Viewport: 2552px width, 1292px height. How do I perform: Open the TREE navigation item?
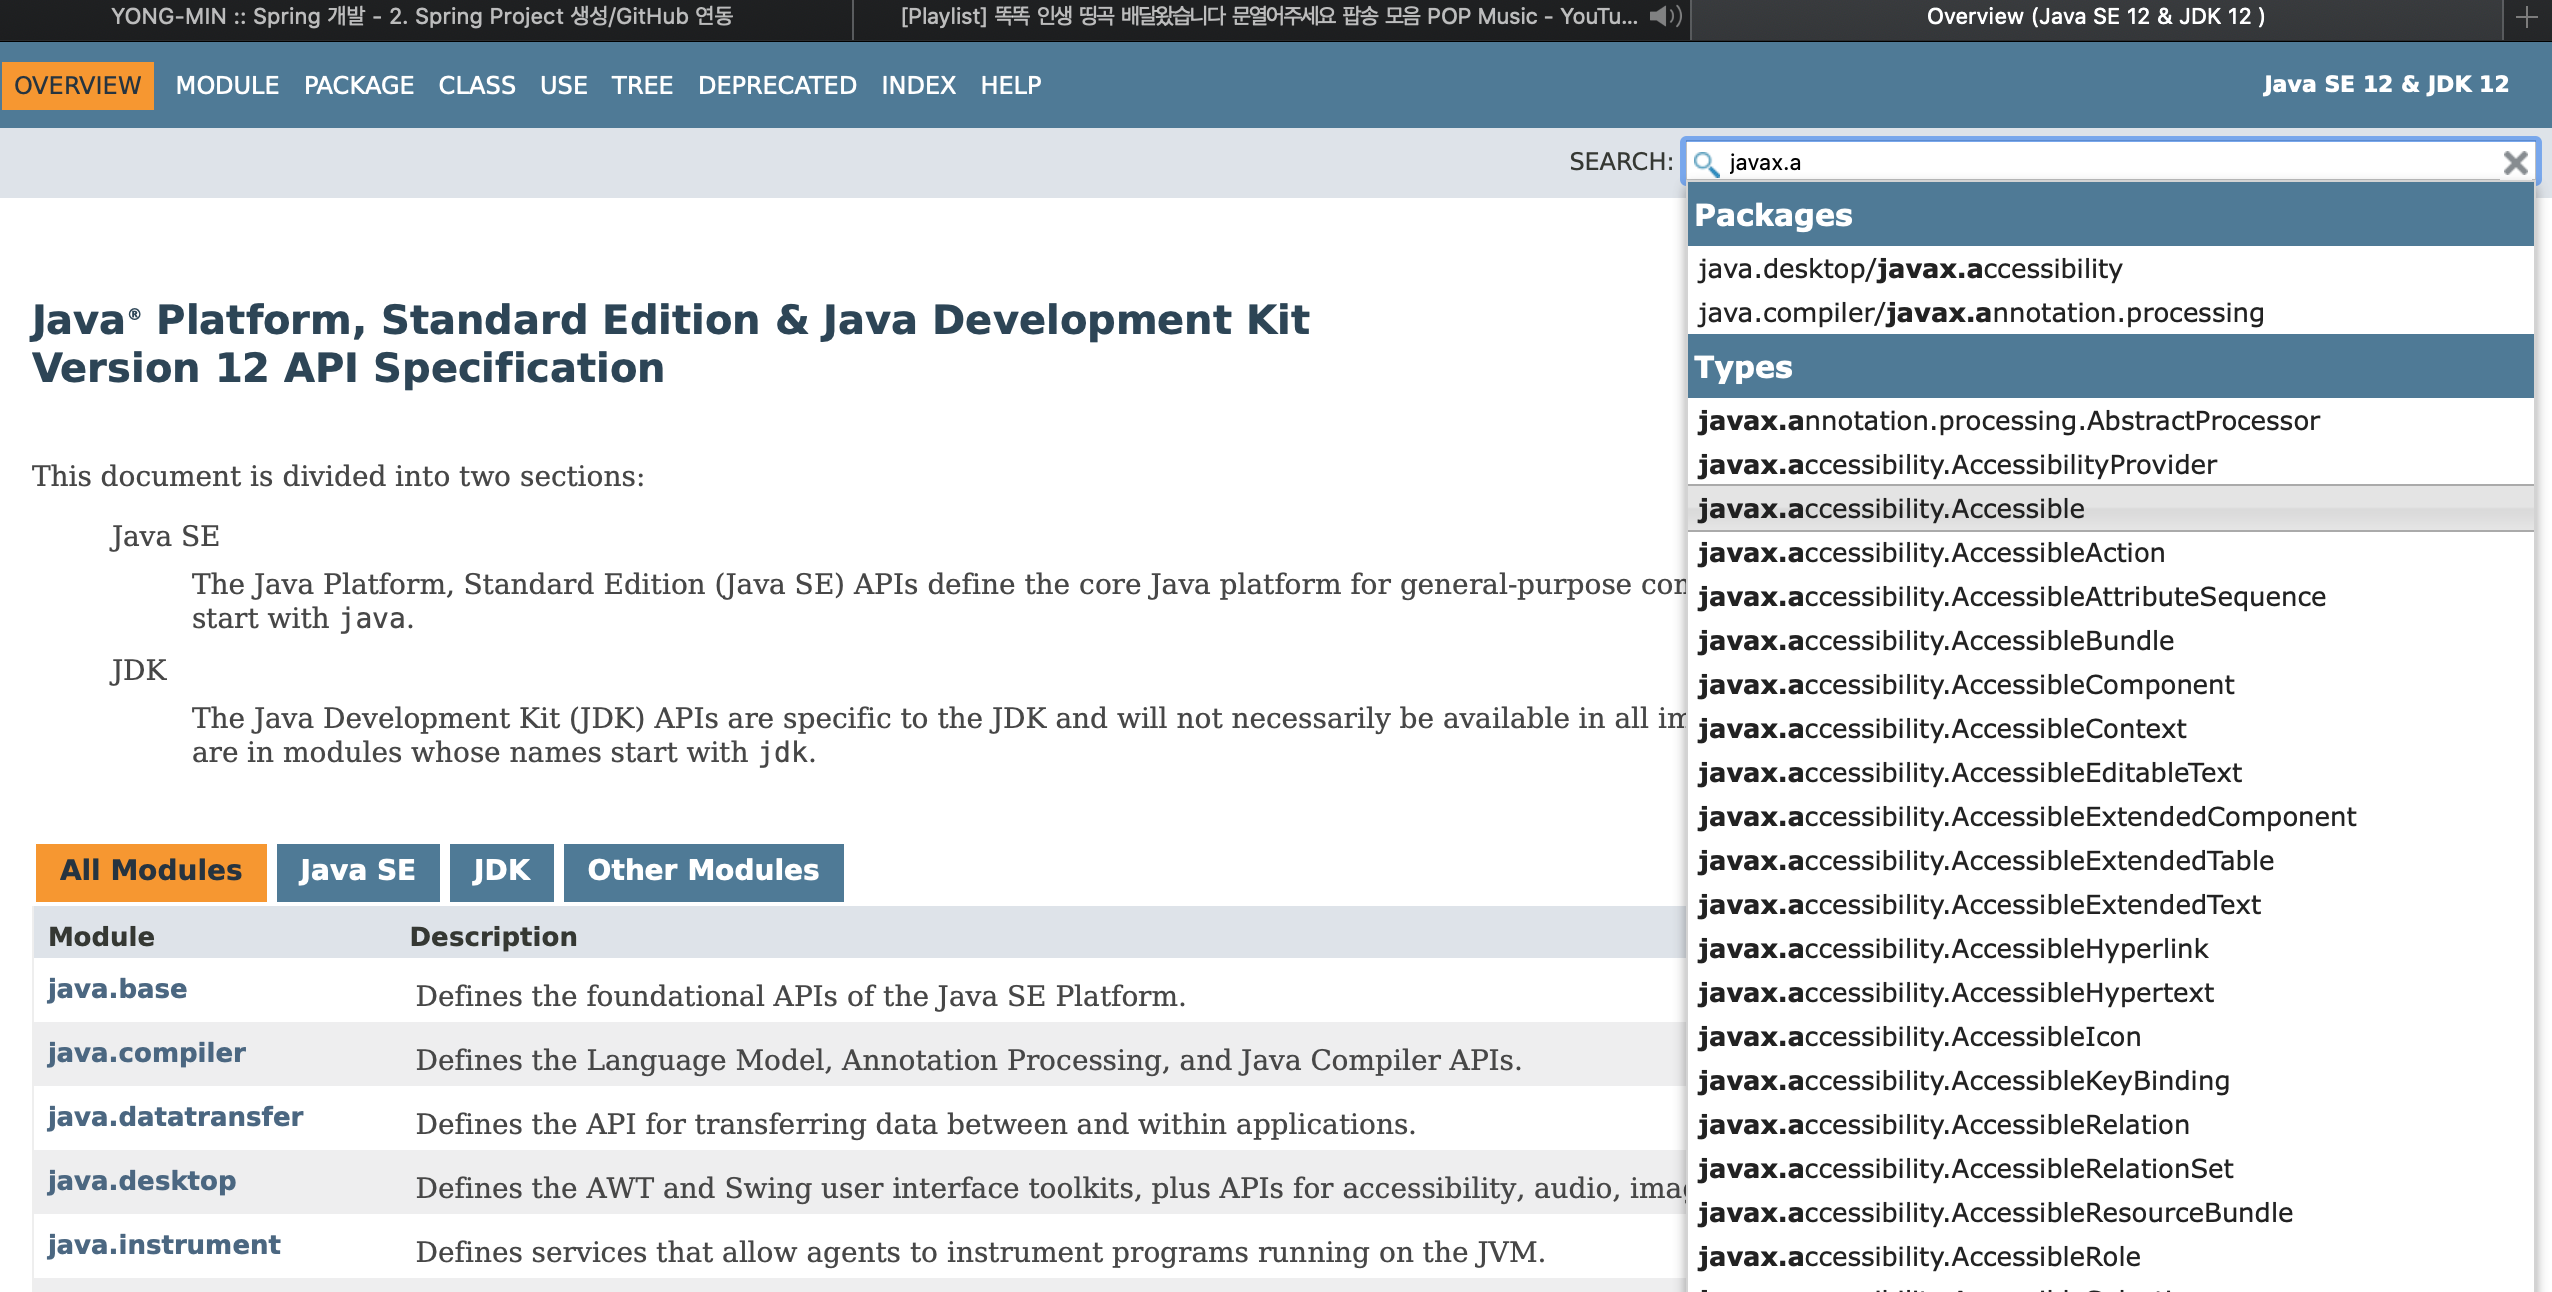[x=642, y=86]
